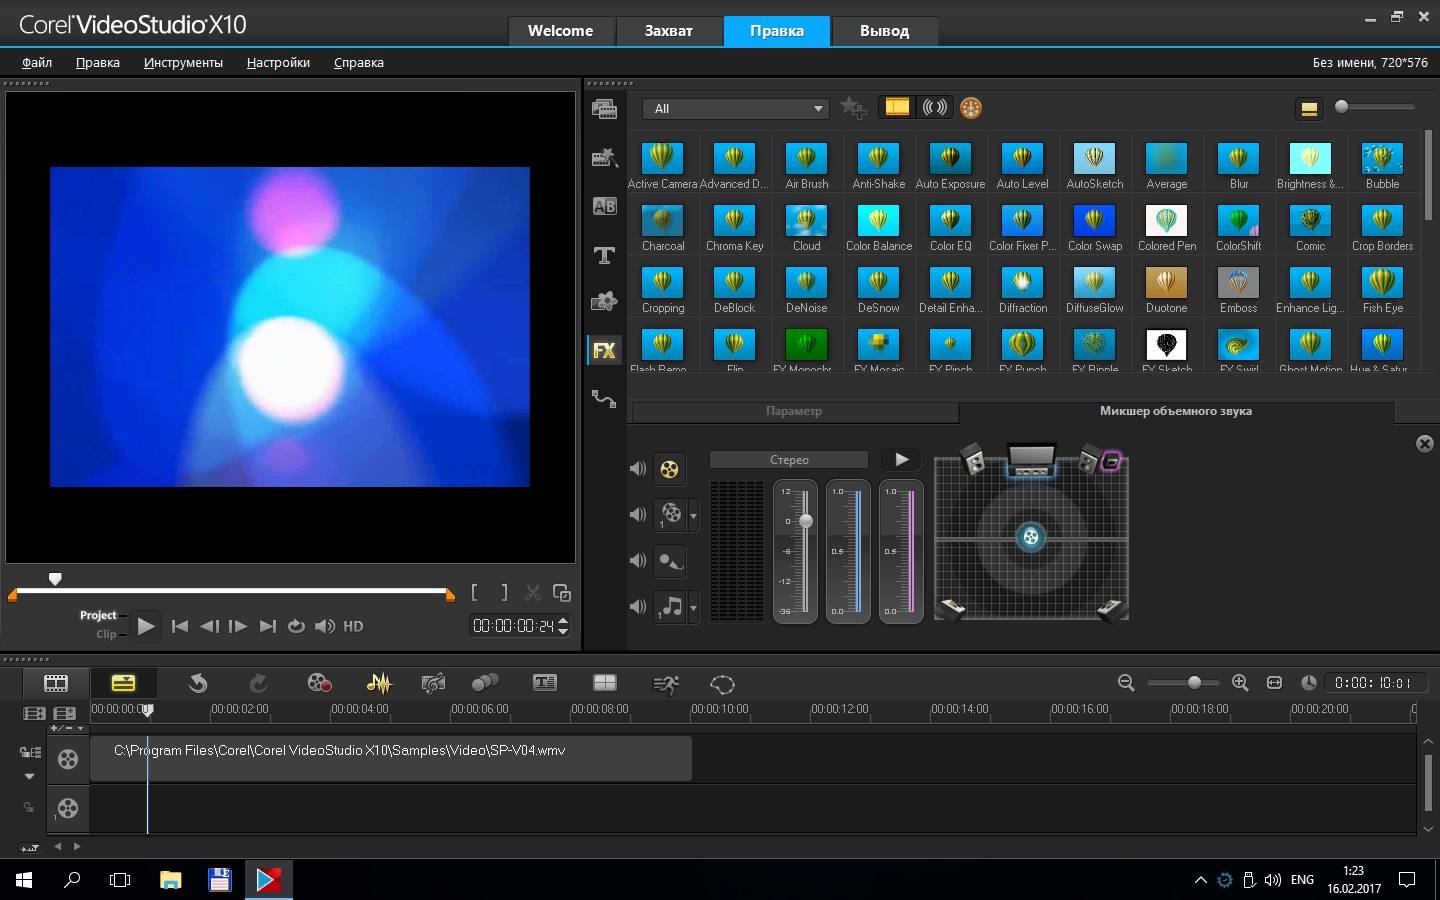Screen dimensions: 1440x900
Task: Expand the music track dropdown arrow
Action: coord(693,607)
